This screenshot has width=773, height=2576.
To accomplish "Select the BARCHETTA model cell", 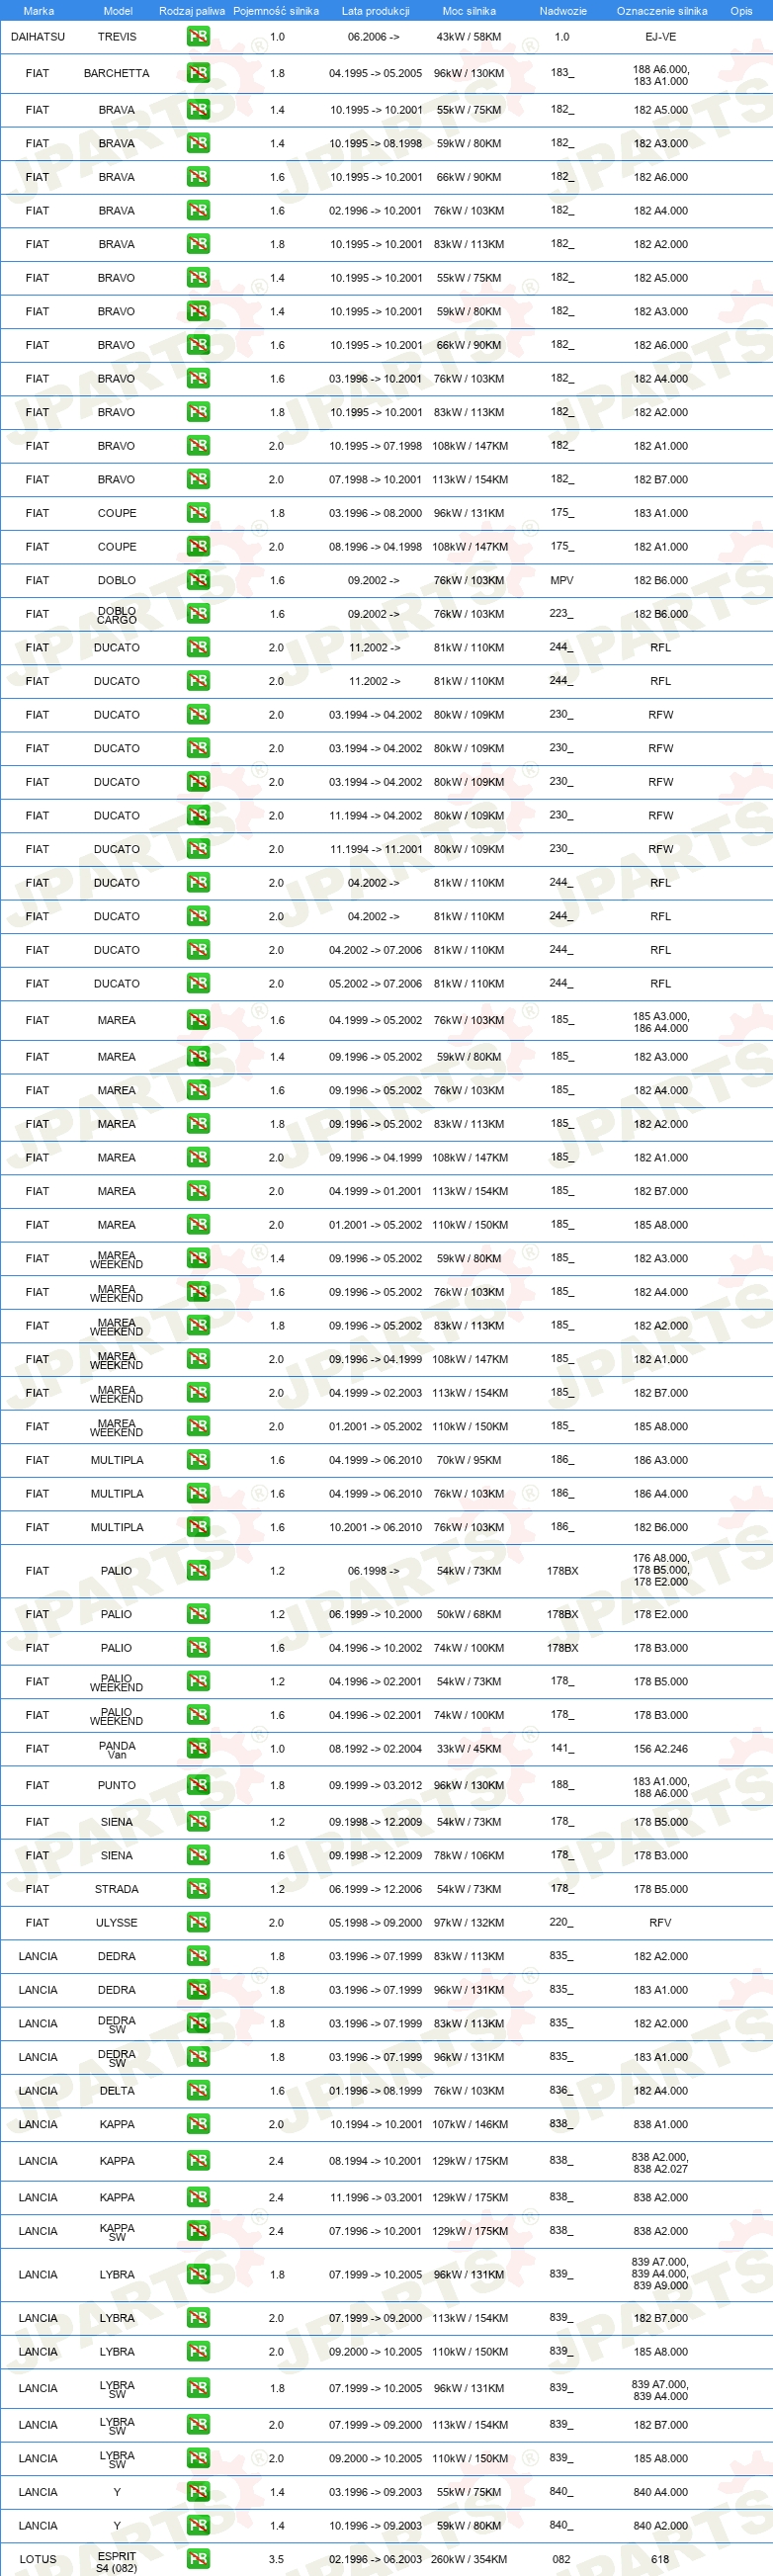I will [117, 74].
